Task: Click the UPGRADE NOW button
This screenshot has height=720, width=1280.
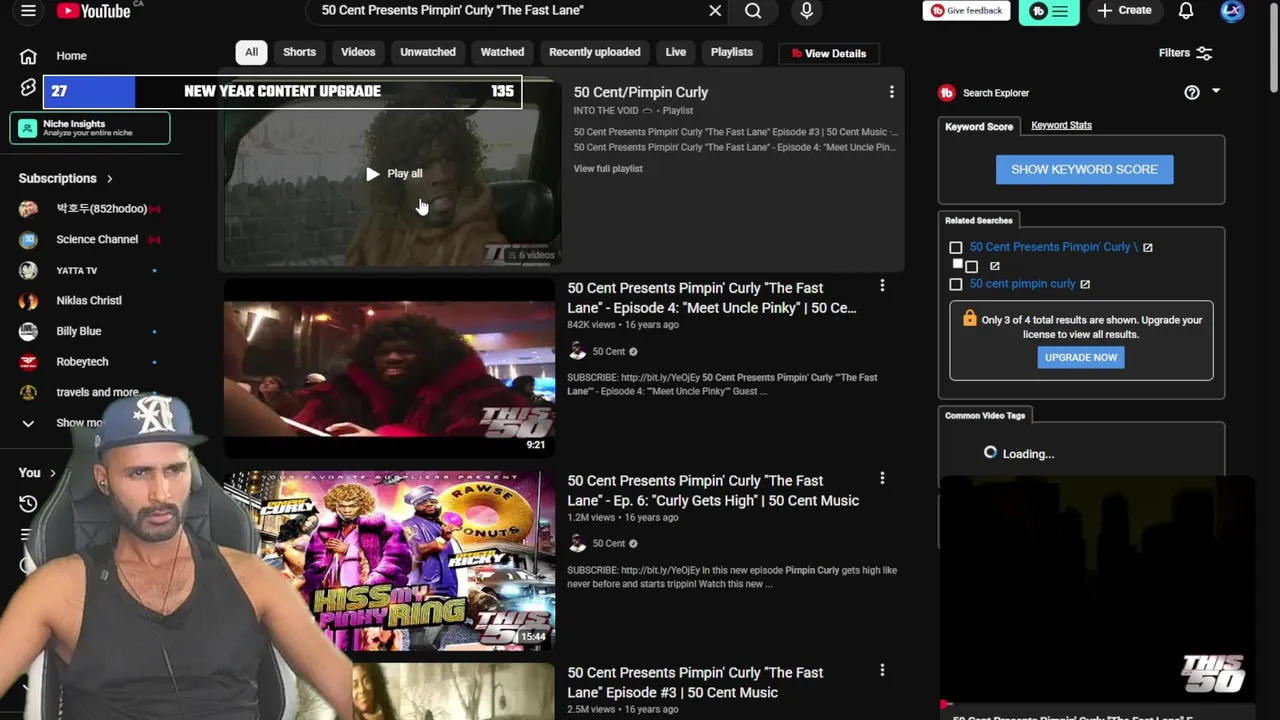Action: tap(1081, 357)
